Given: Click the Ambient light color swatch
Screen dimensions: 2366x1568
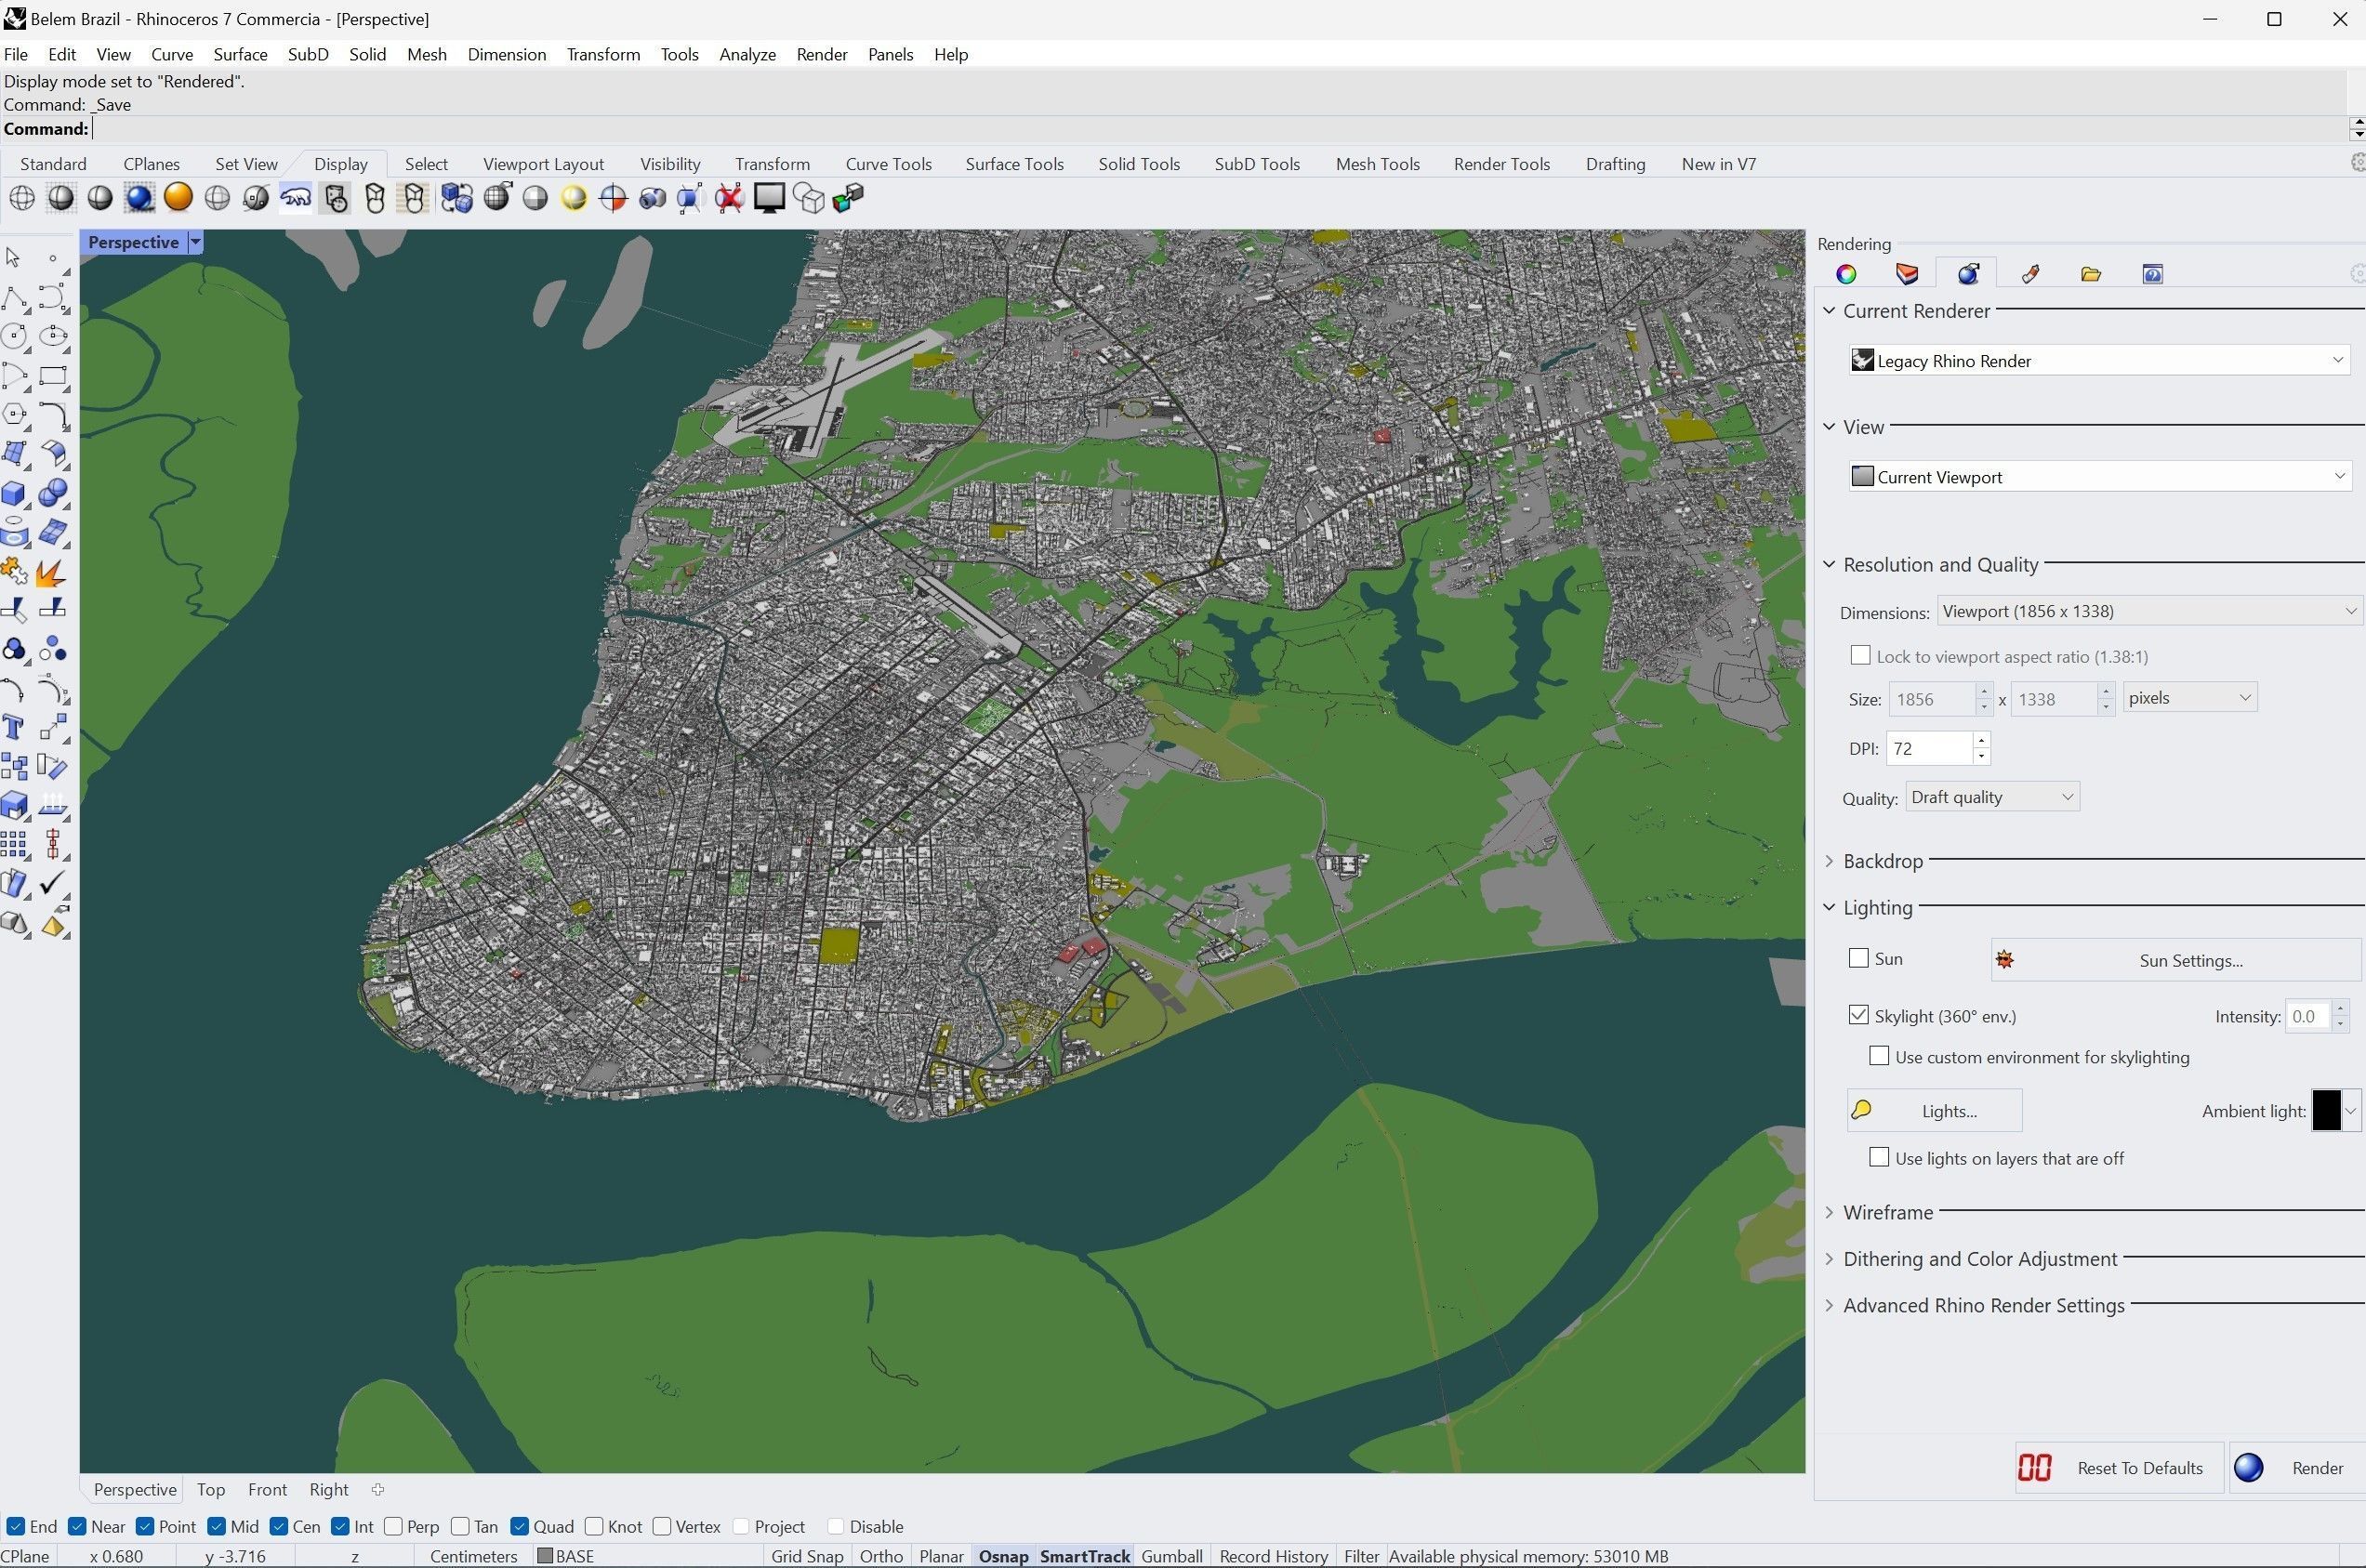Looking at the screenshot, I should tap(2329, 1110).
